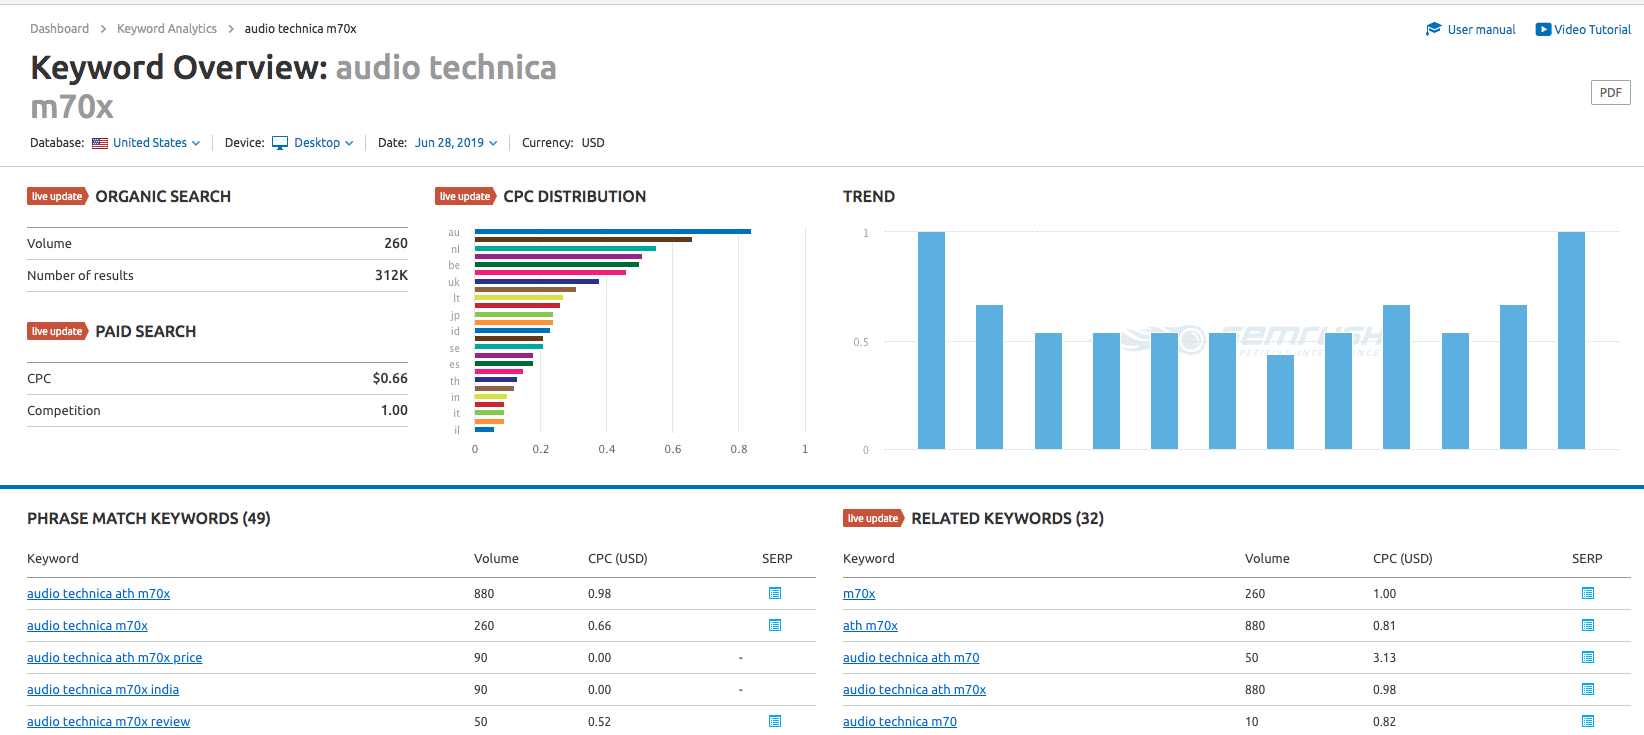The width and height of the screenshot is (1644, 735).
Task: Export report with the PDF button
Action: click(1610, 92)
